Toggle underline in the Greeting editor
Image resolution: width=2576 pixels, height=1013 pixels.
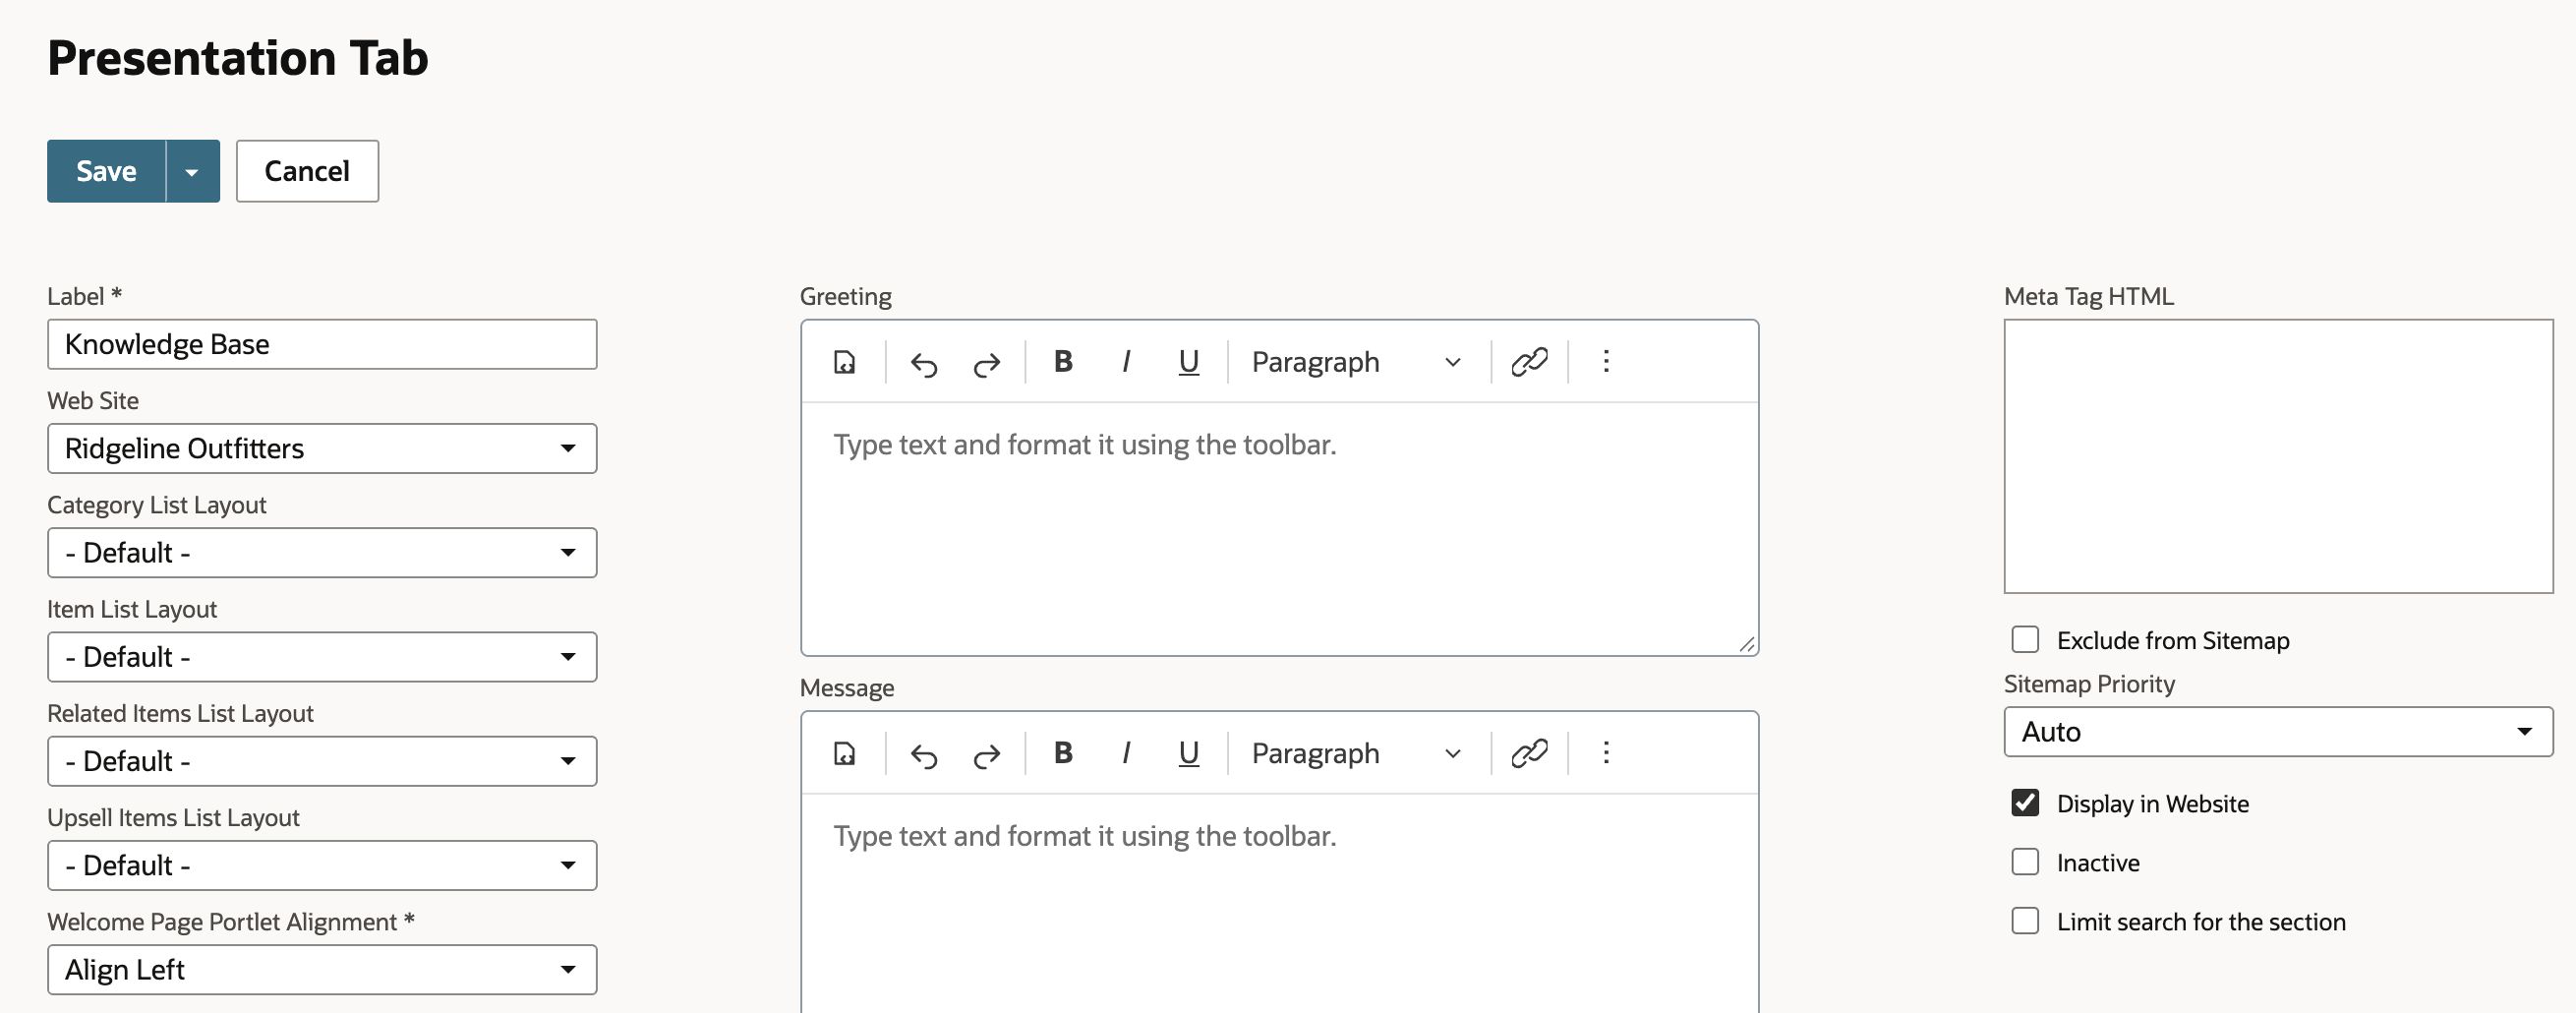1188,362
